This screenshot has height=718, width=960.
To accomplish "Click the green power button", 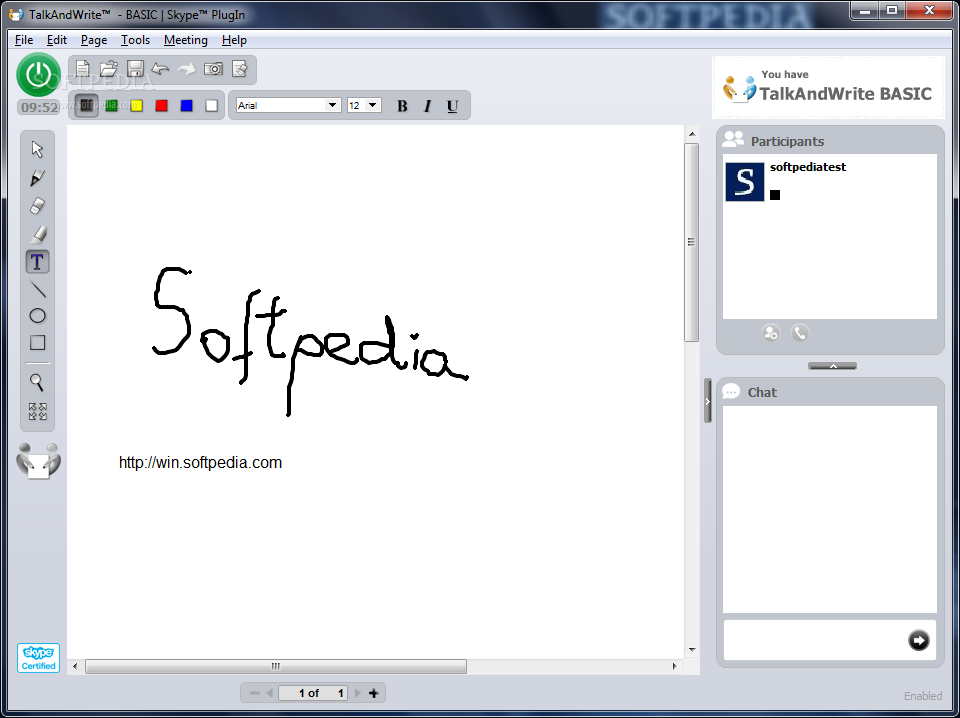I will pyautogui.click(x=39, y=75).
